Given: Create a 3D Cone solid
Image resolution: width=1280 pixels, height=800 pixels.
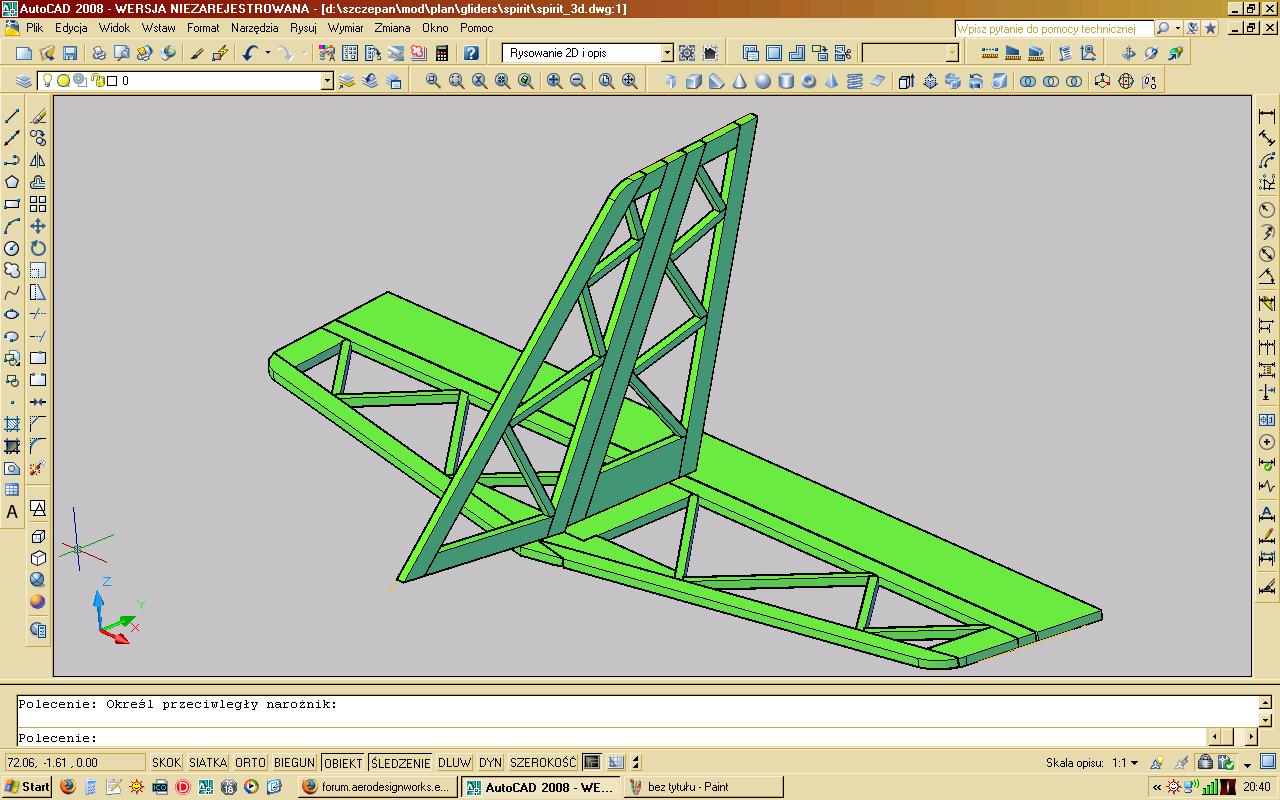Looking at the screenshot, I should pos(739,81).
